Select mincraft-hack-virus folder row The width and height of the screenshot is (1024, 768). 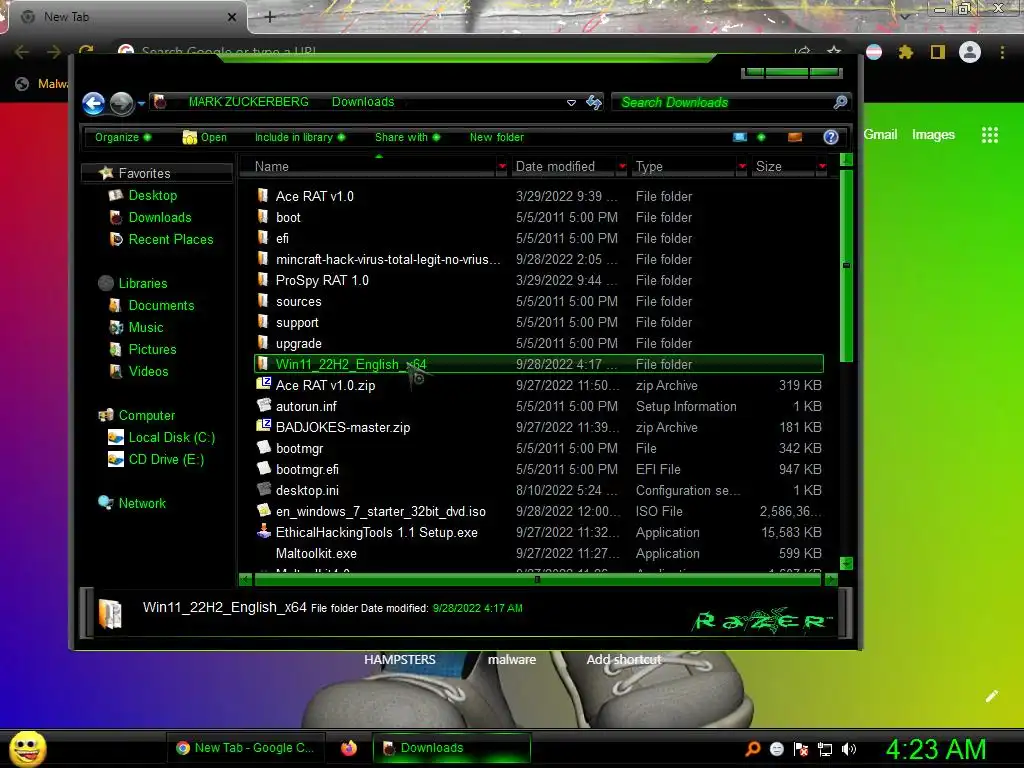point(539,259)
